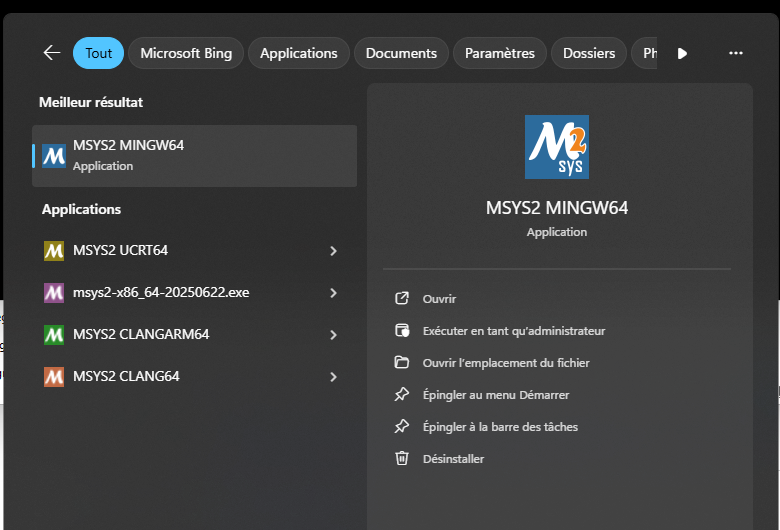This screenshot has width=780, height=530.
Task: Filter results by Documents
Action: (x=401, y=53)
